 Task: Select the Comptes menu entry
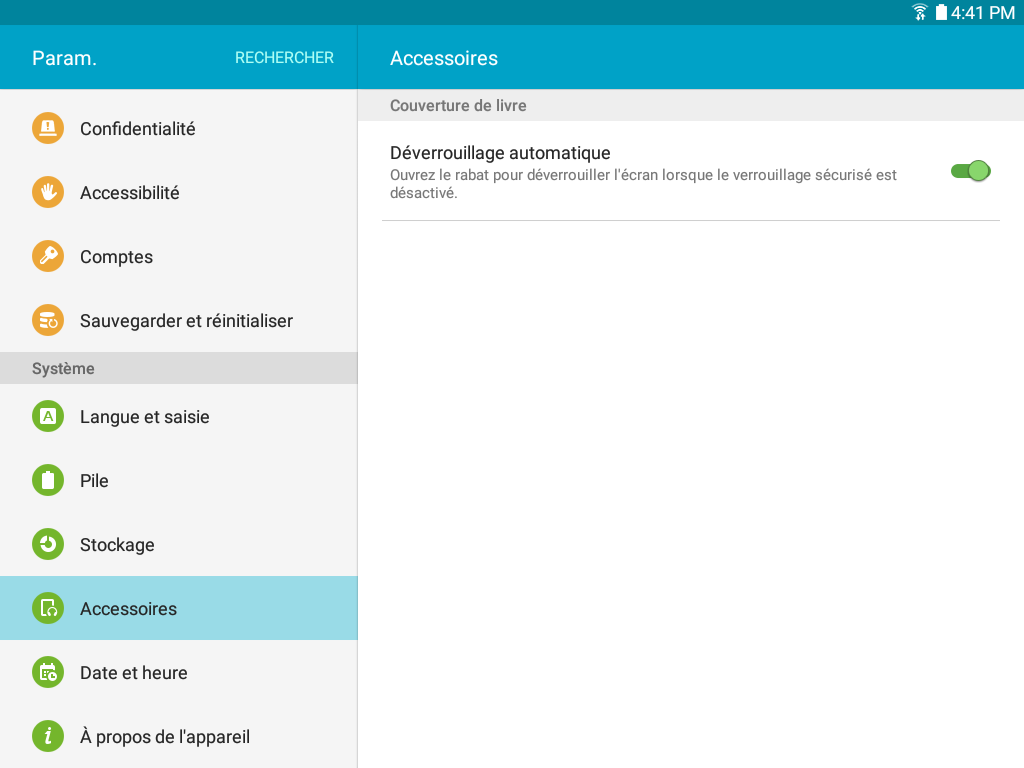tap(179, 256)
